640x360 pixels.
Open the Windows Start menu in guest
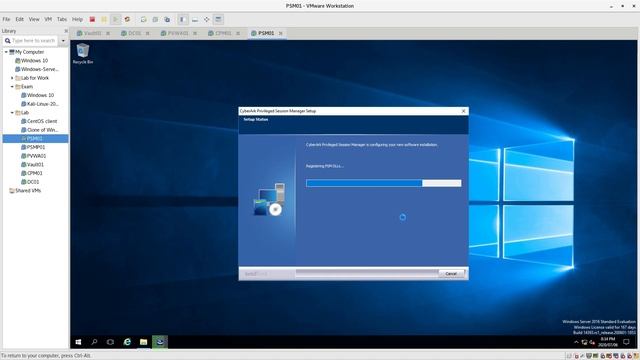[x=78, y=342]
